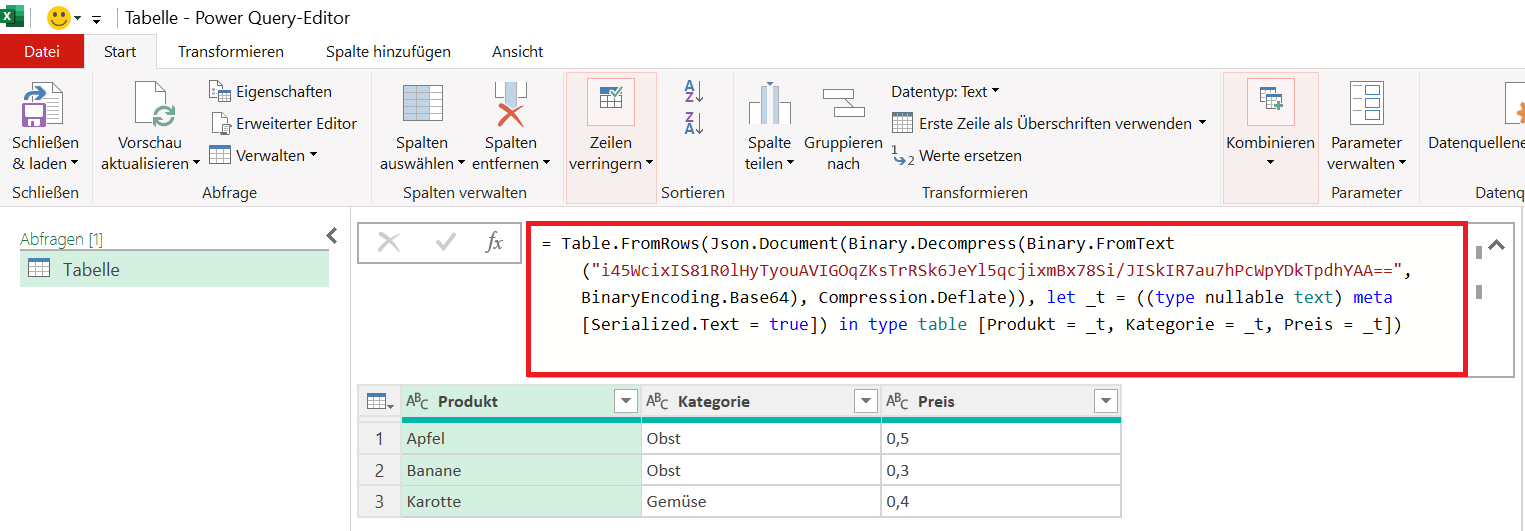Click the ABC type icon of Kategorie column
Viewport: 1525px width, 531px height.
click(x=657, y=401)
